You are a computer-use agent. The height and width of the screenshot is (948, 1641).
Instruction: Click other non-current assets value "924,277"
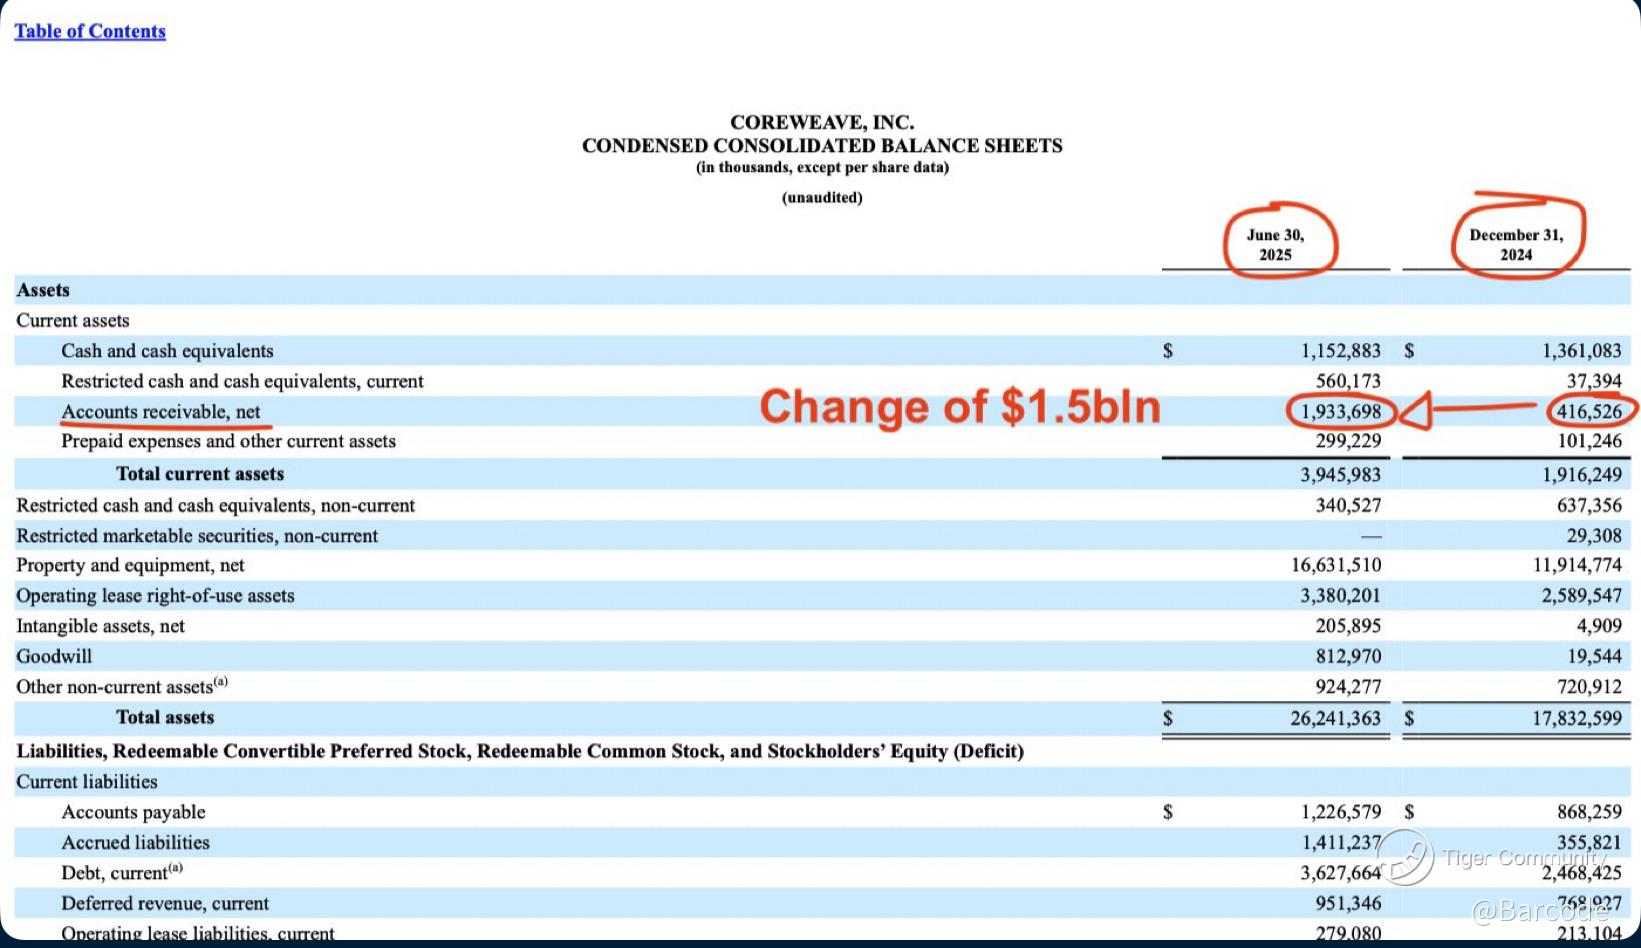click(1348, 687)
